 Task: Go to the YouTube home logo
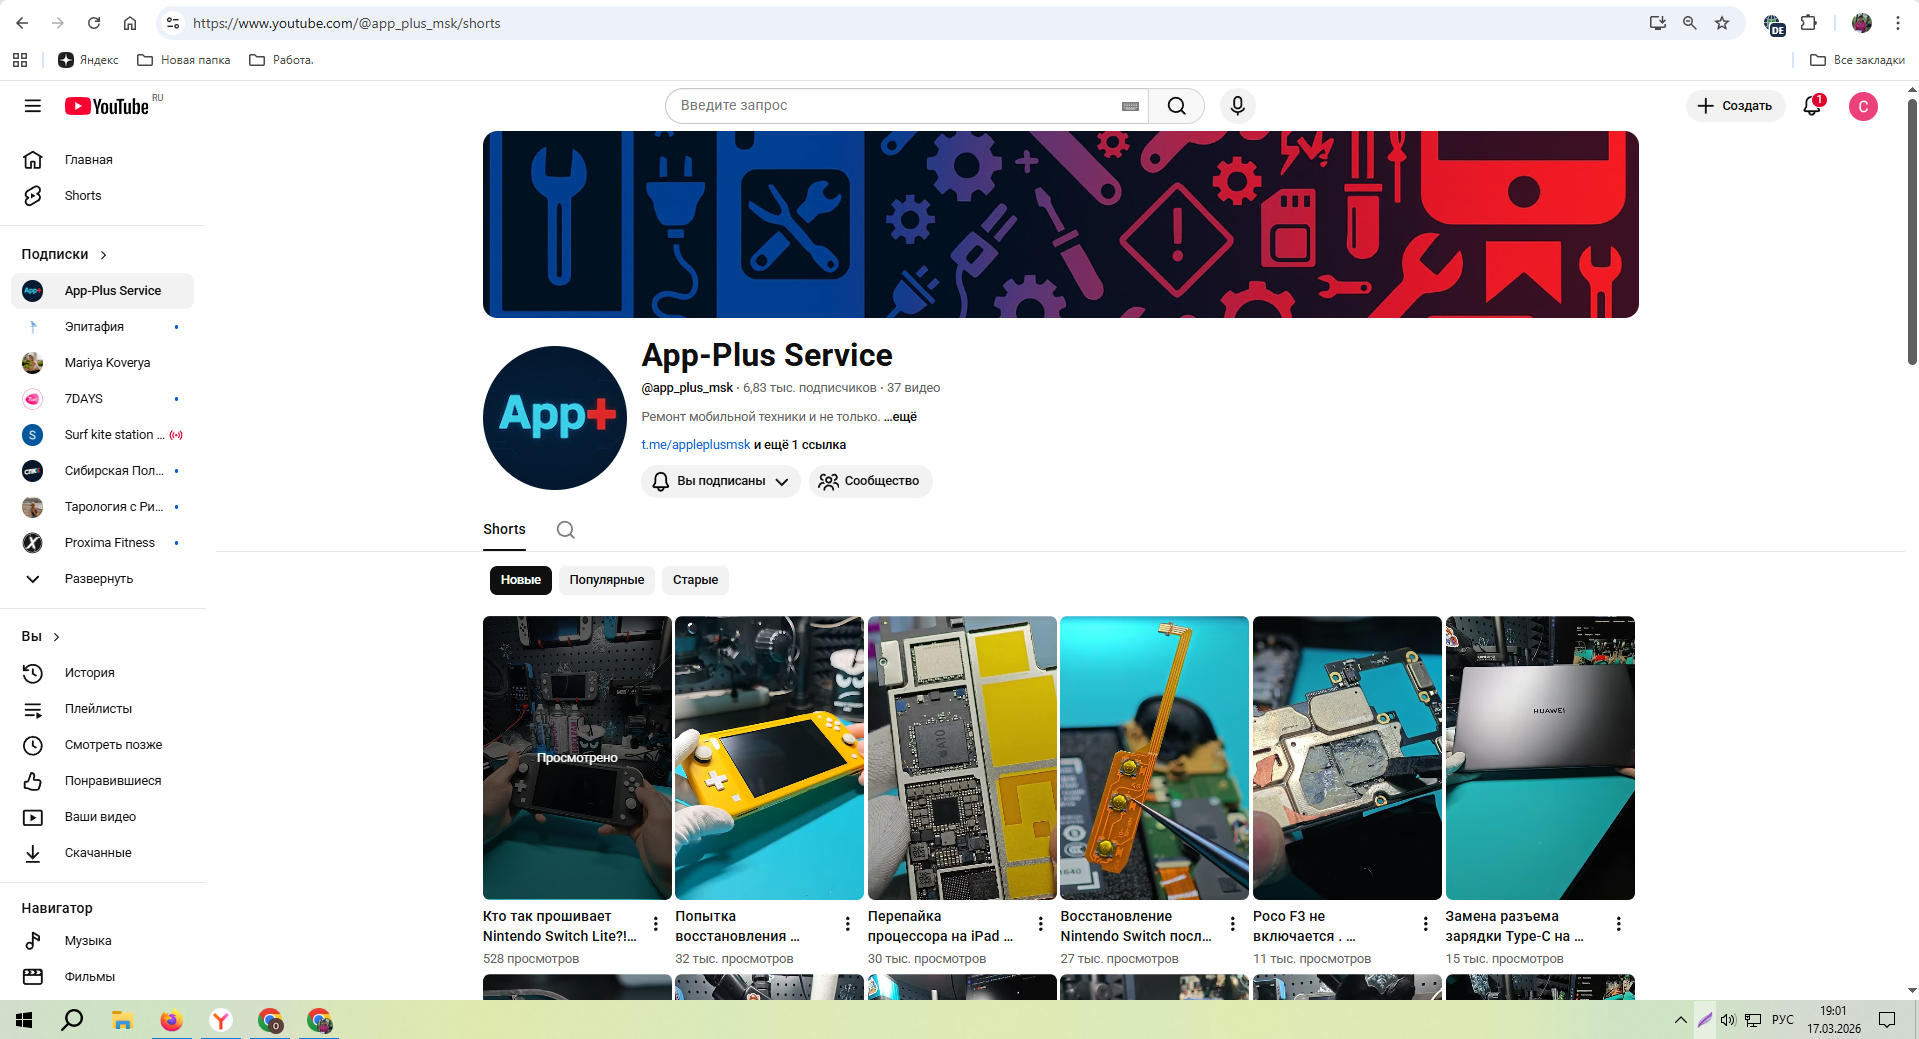[x=107, y=106]
